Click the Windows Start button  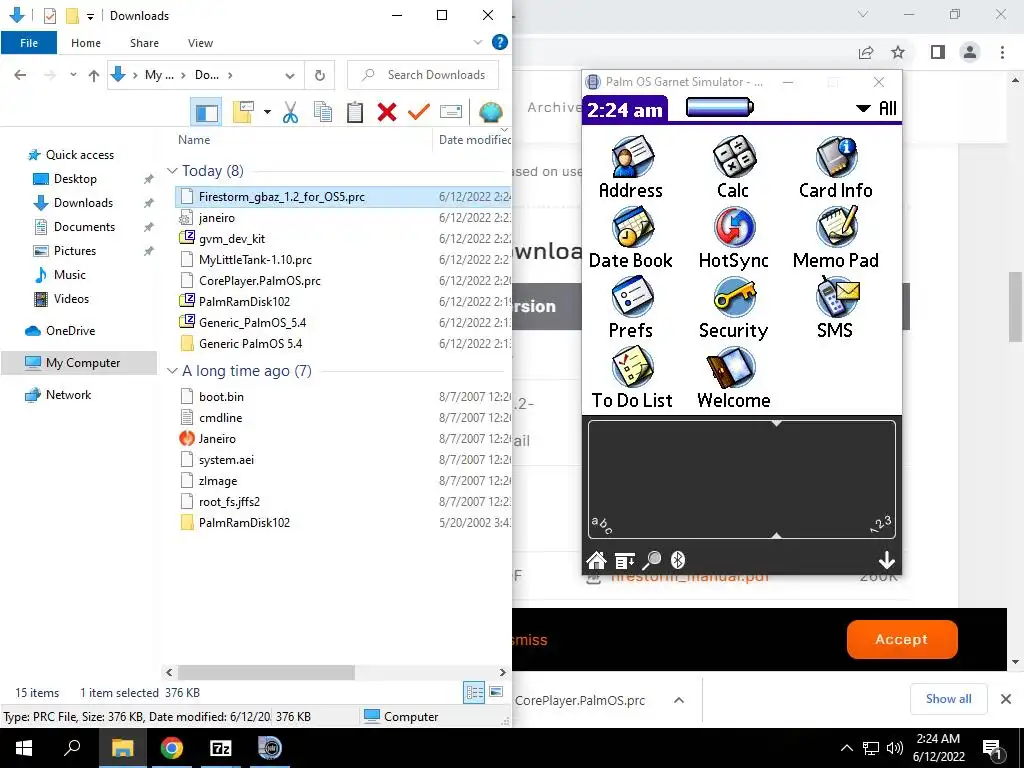(24, 748)
